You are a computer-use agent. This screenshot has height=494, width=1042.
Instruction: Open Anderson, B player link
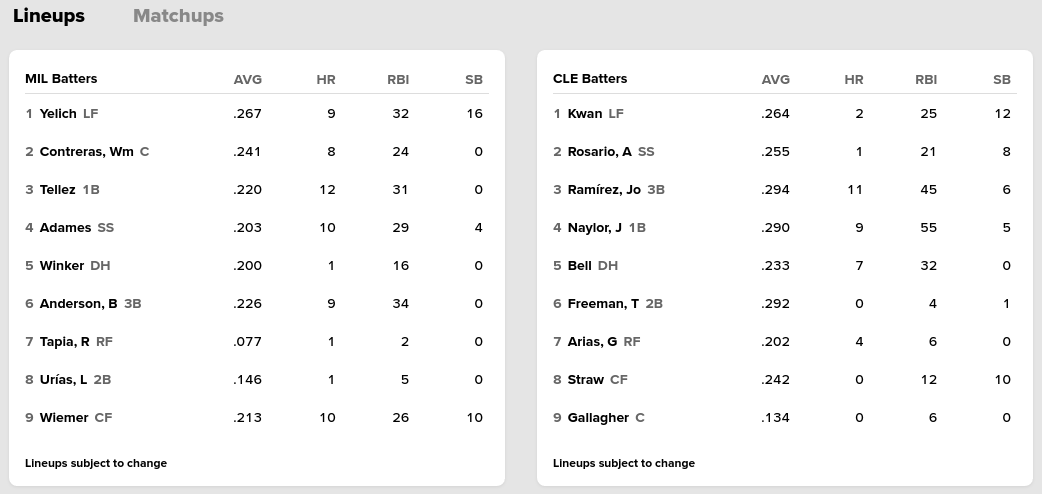(78, 304)
